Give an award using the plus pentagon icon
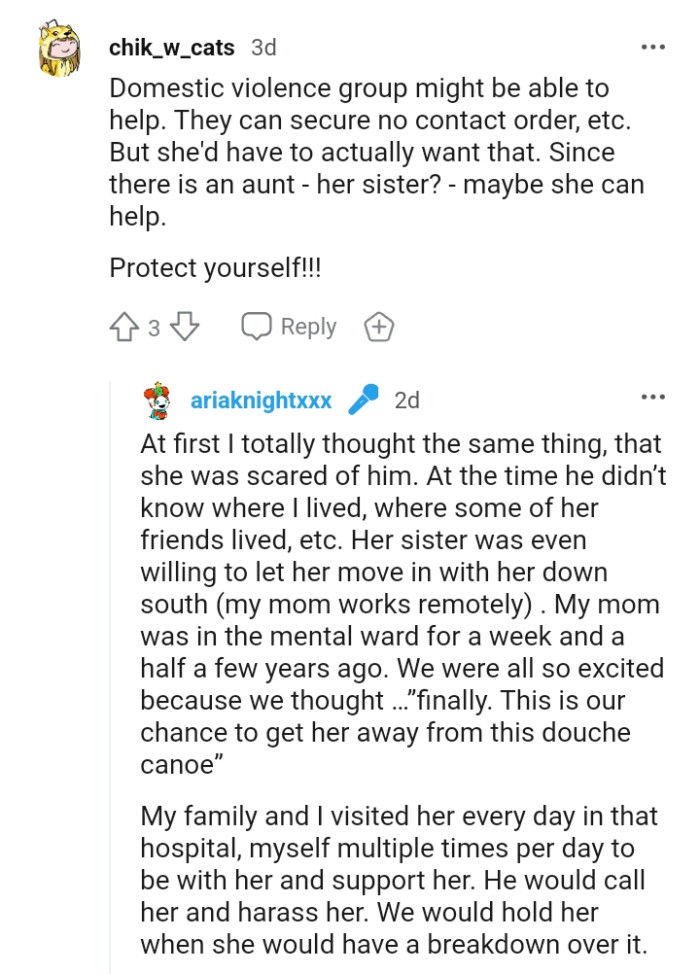The height and width of the screenshot is (974, 700). click(x=379, y=326)
